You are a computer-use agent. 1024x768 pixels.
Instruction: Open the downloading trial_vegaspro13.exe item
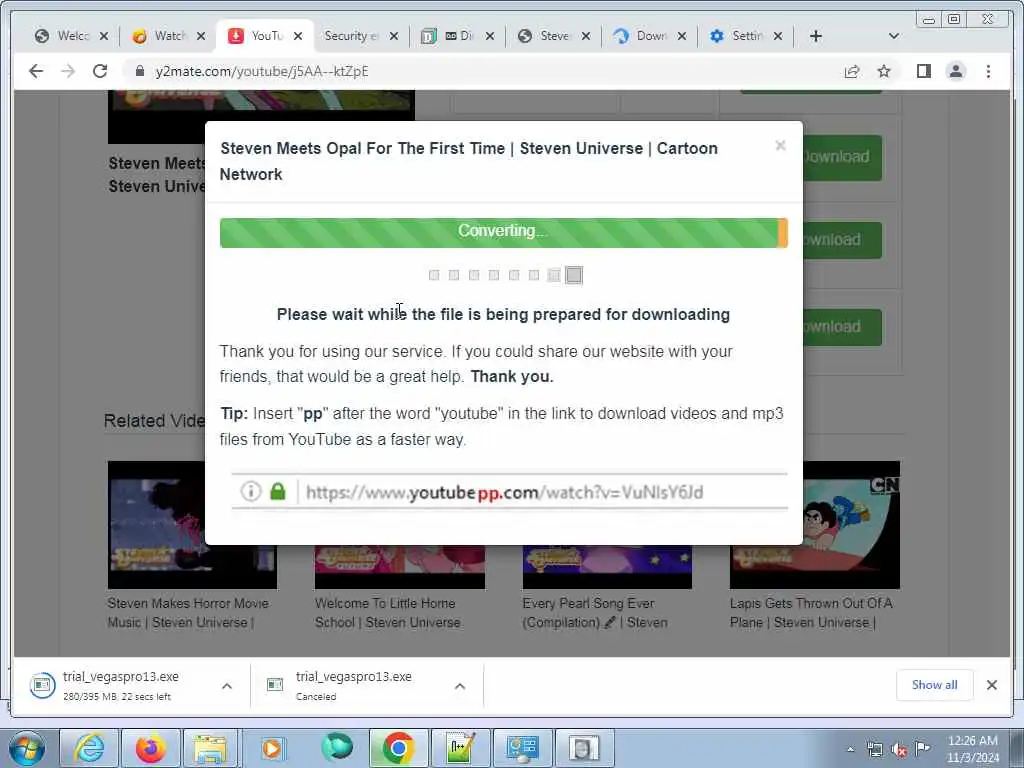[x=120, y=685]
